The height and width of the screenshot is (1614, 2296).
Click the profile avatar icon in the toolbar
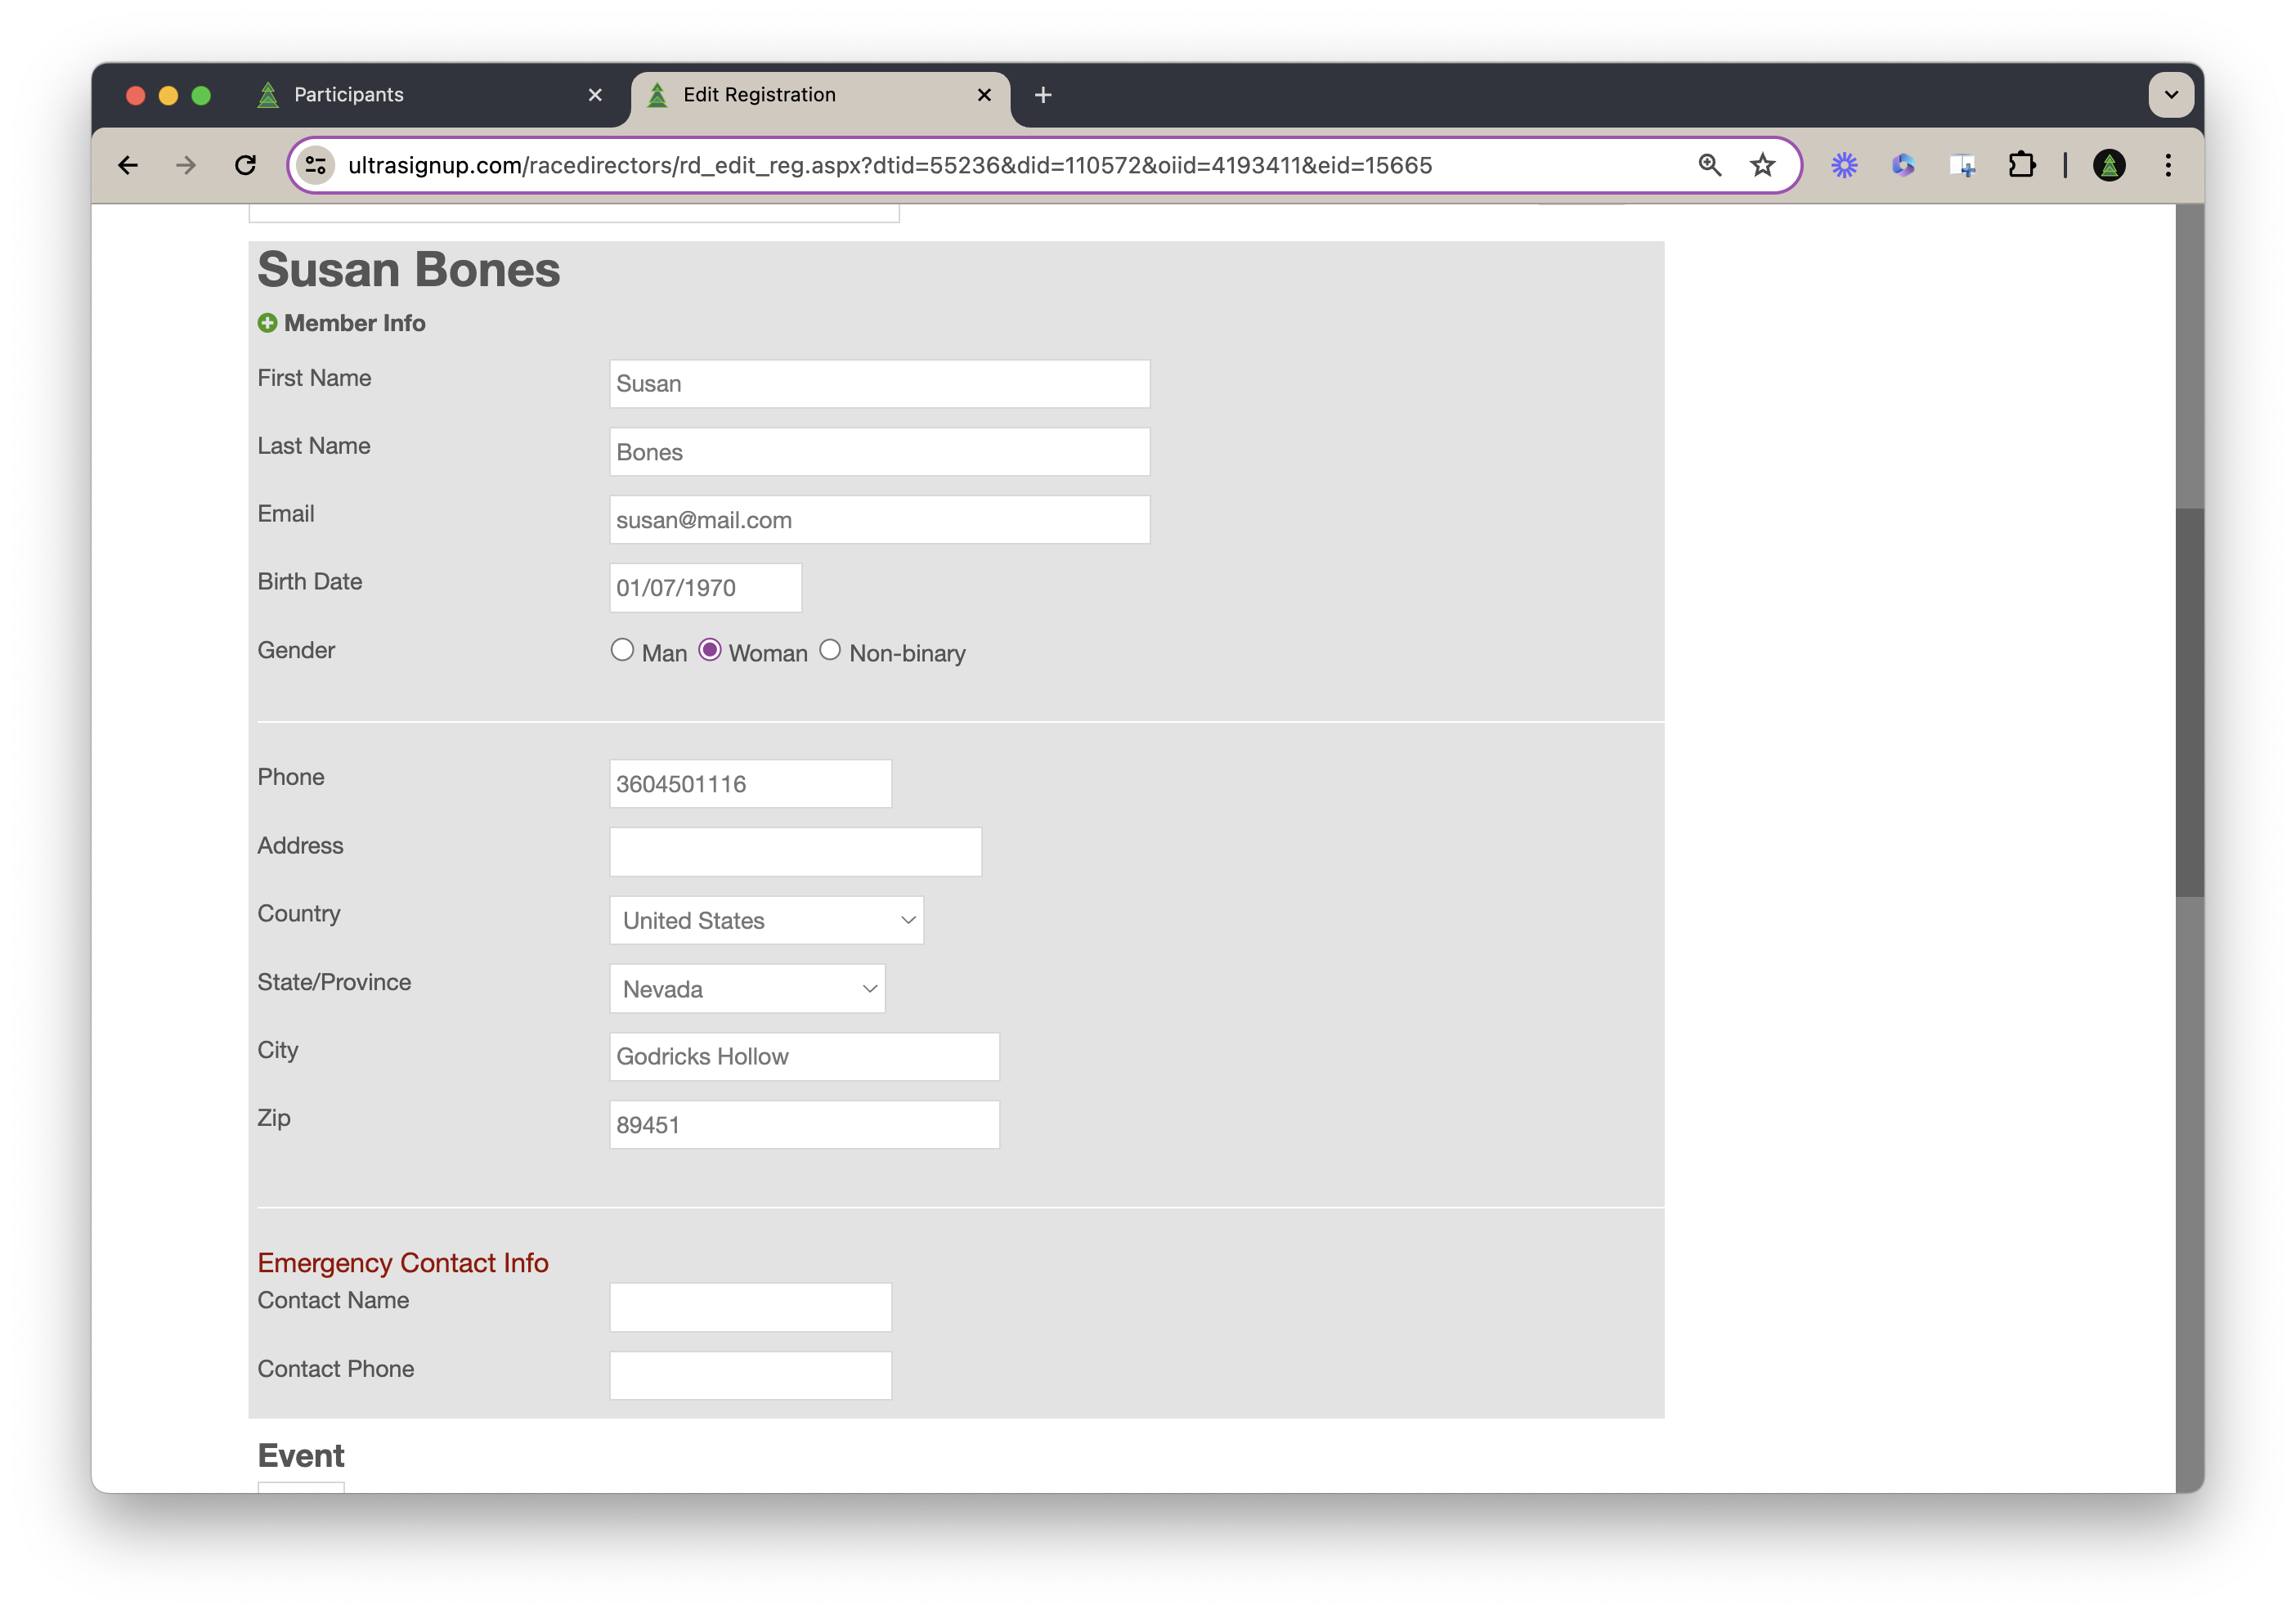pos(2109,165)
